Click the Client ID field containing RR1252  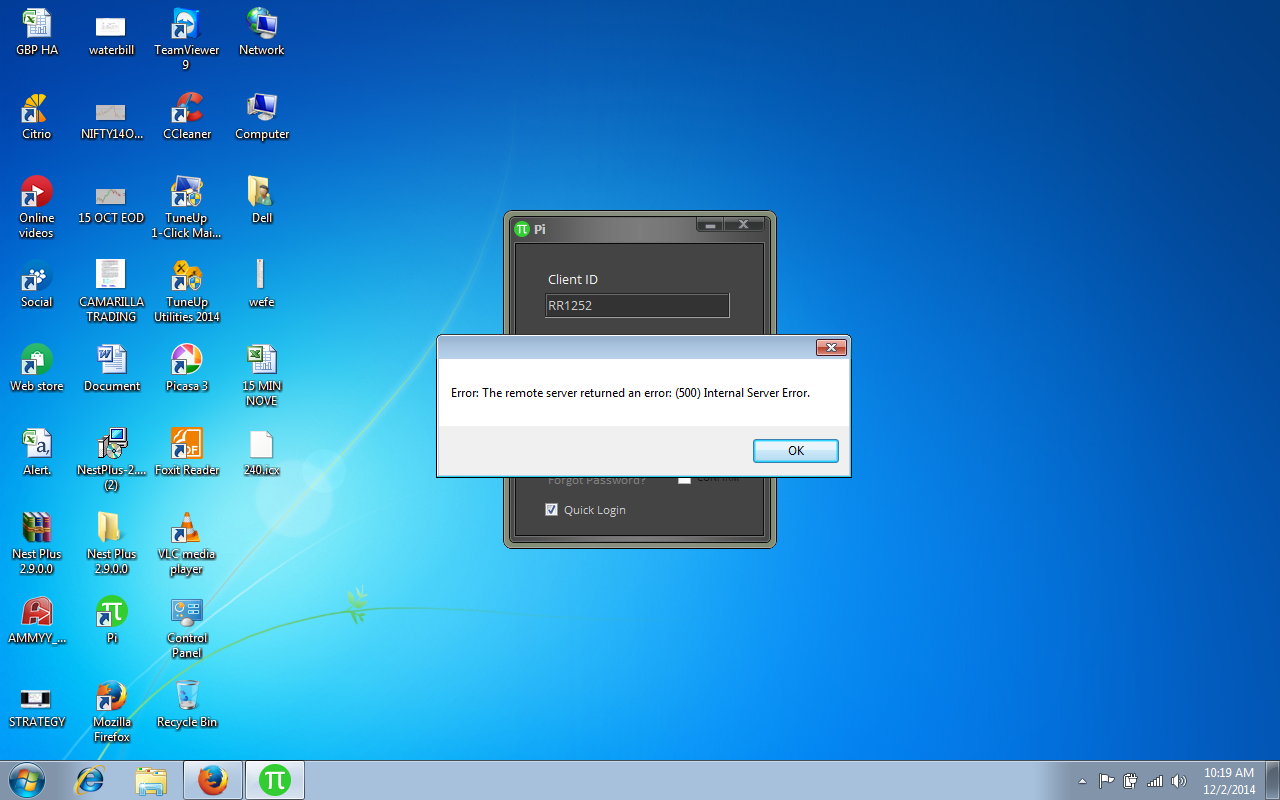pyautogui.click(x=637, y=306)
